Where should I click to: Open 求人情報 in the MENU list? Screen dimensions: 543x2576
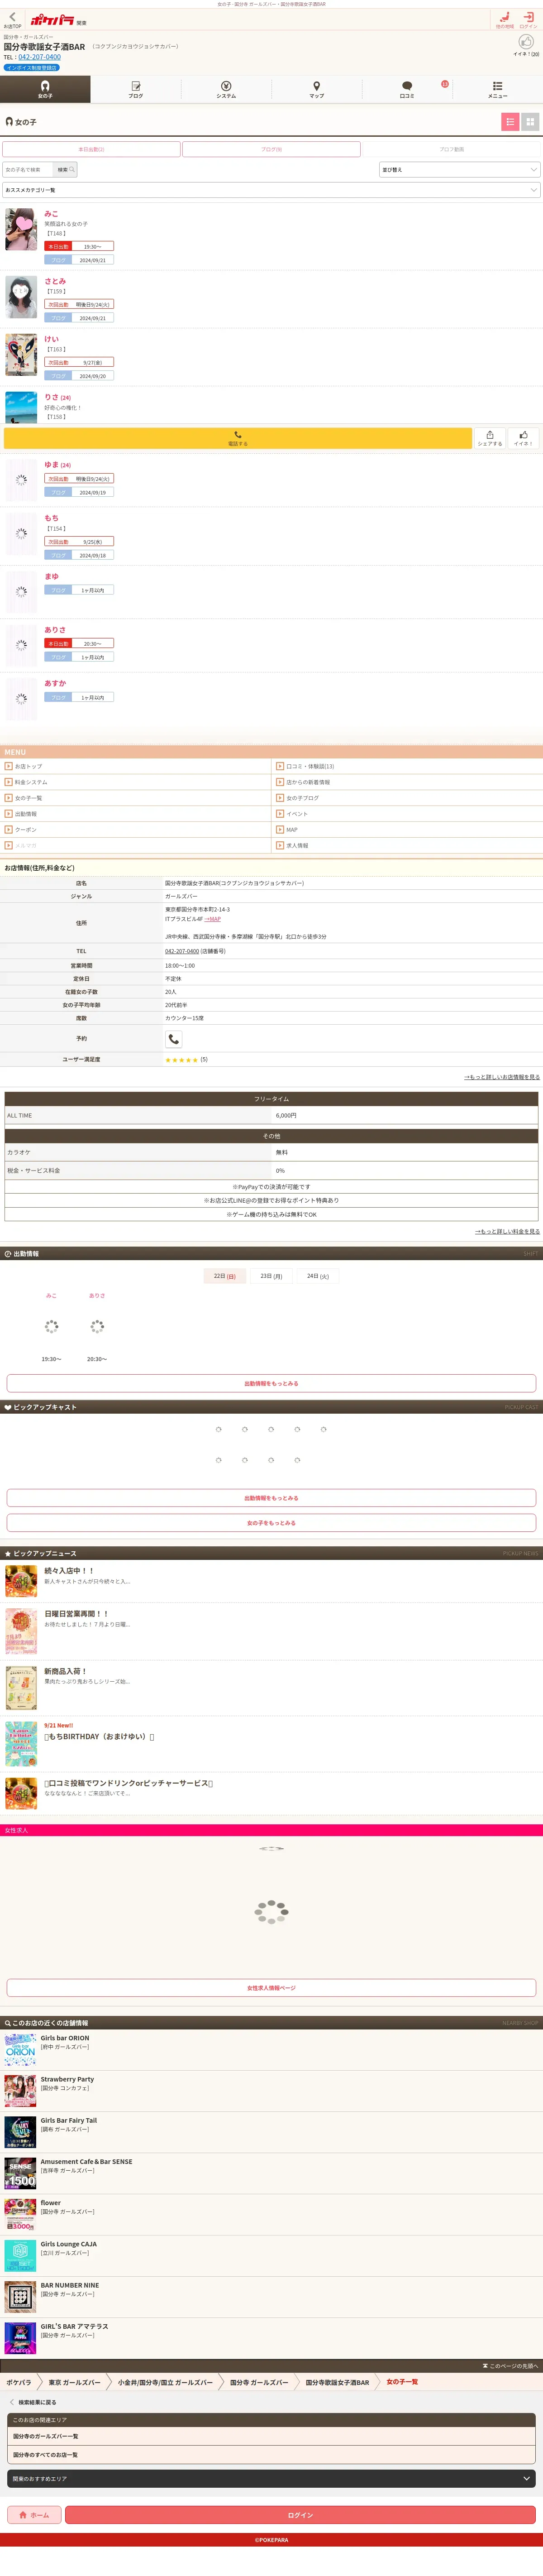[x=407, y=845]
